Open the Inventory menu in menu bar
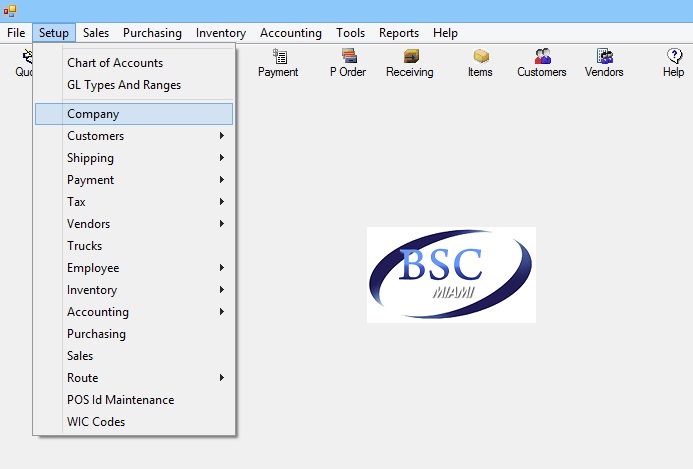The image size is (693, 469). [221, 33]
